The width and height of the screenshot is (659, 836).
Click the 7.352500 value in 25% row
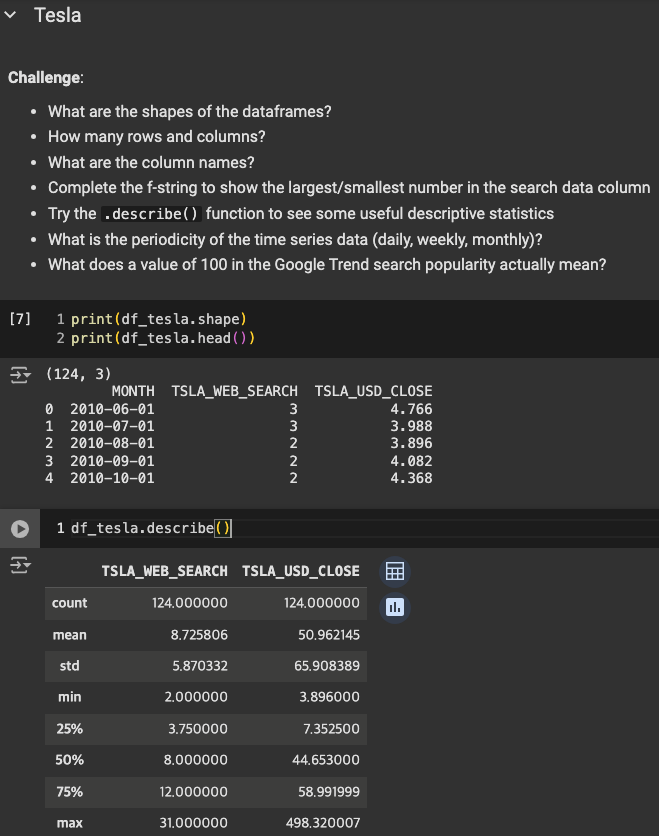click(331, 729)
